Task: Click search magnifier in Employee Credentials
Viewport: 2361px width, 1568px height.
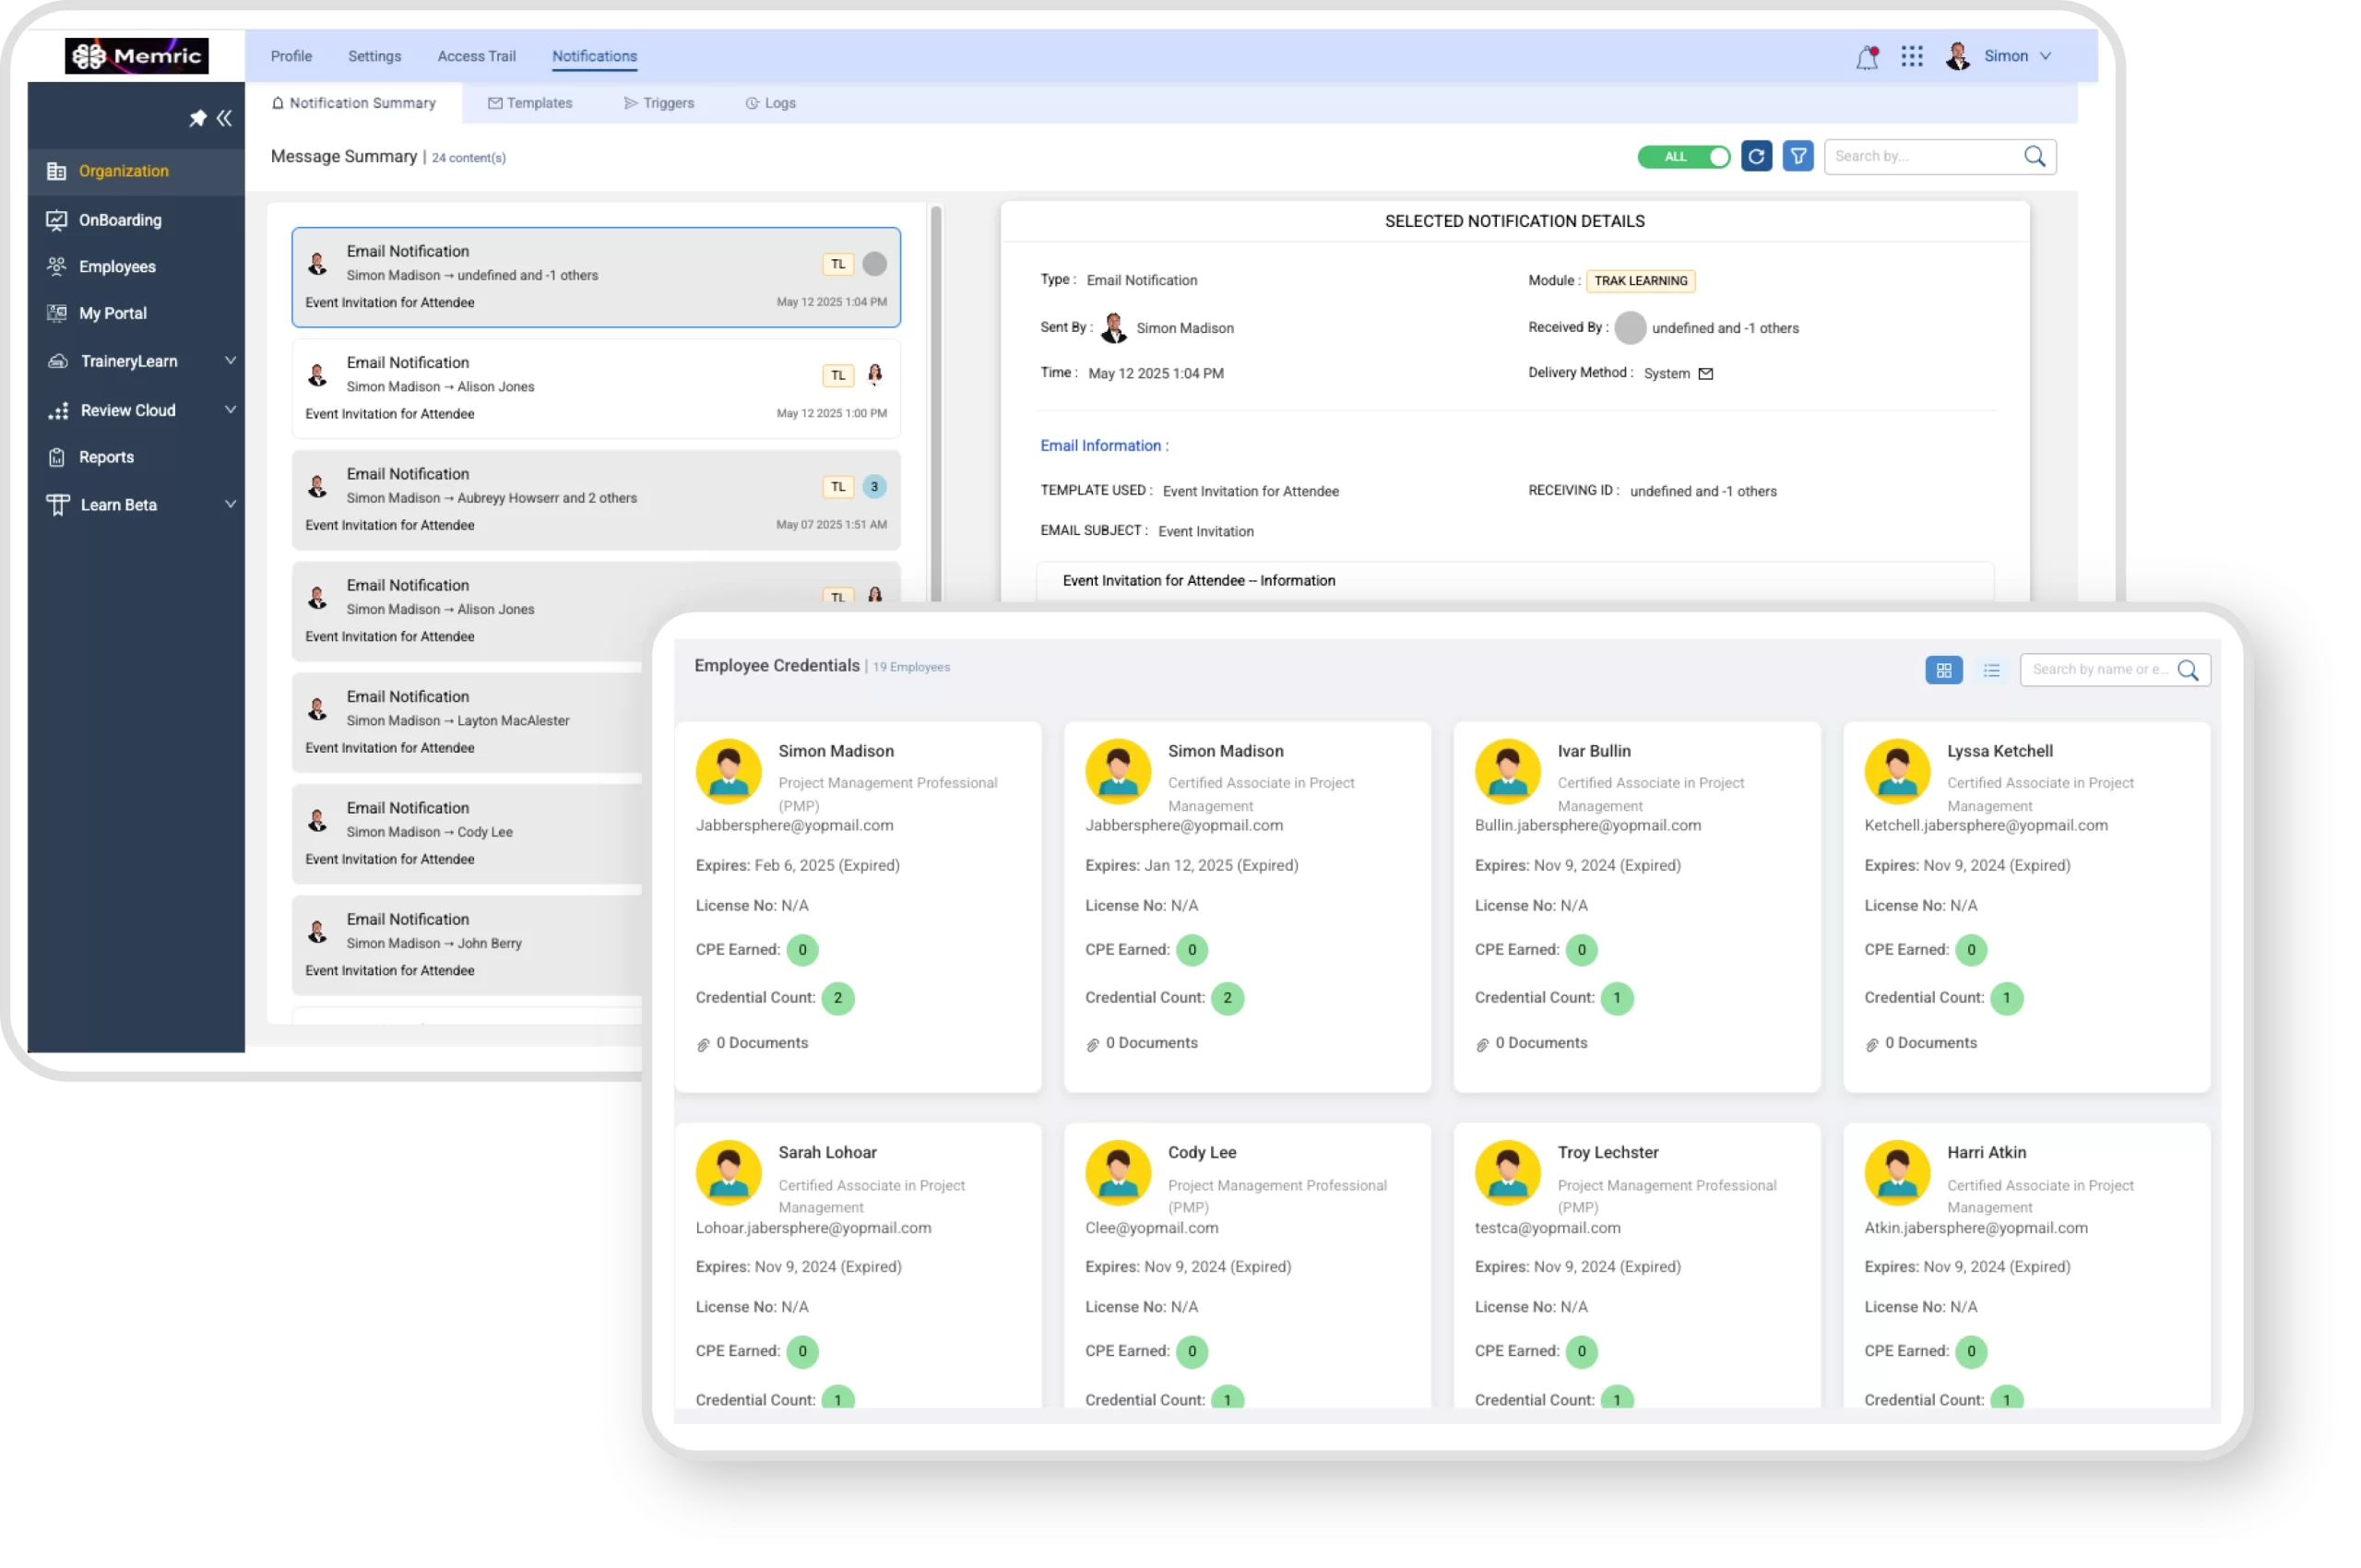Action: coord(2188,670)
